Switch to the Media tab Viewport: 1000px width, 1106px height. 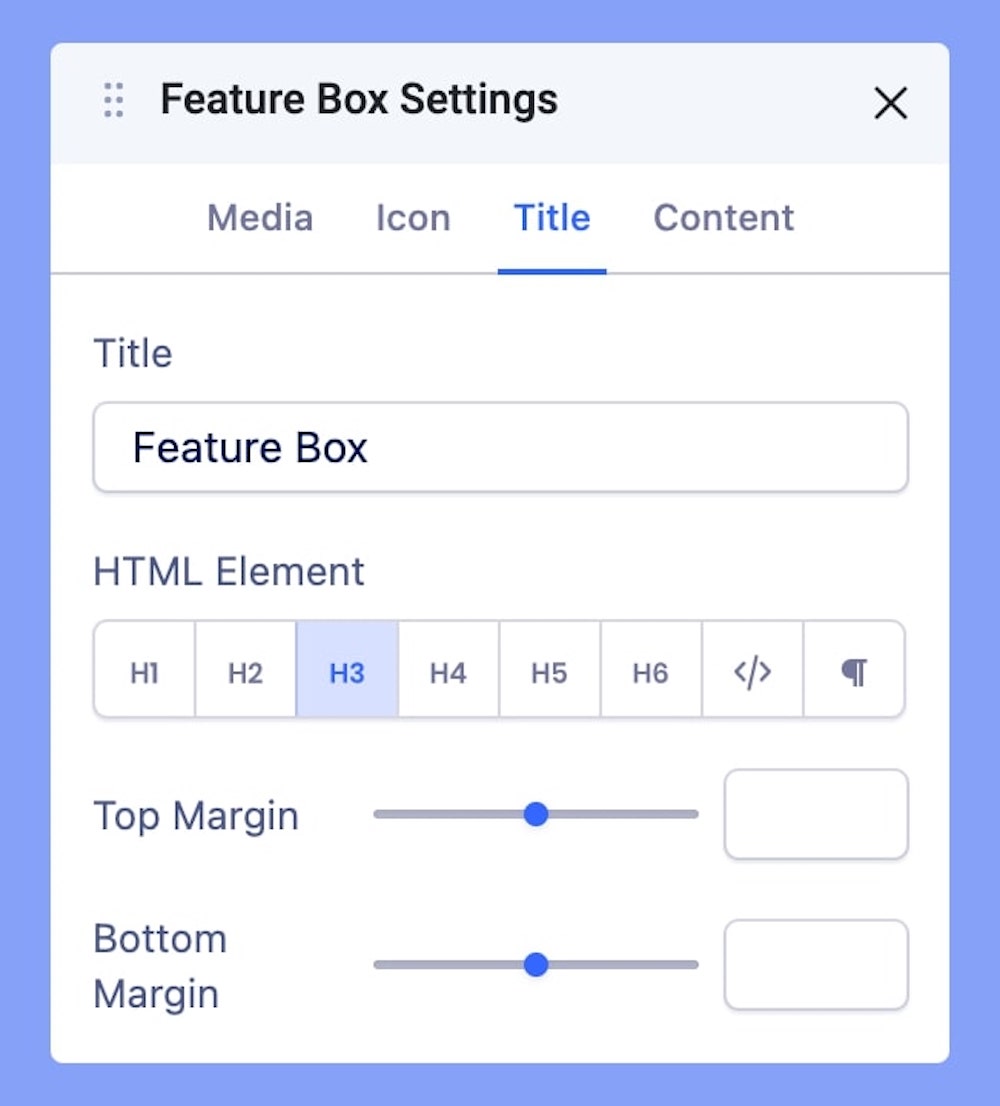(x=260, y=218)
